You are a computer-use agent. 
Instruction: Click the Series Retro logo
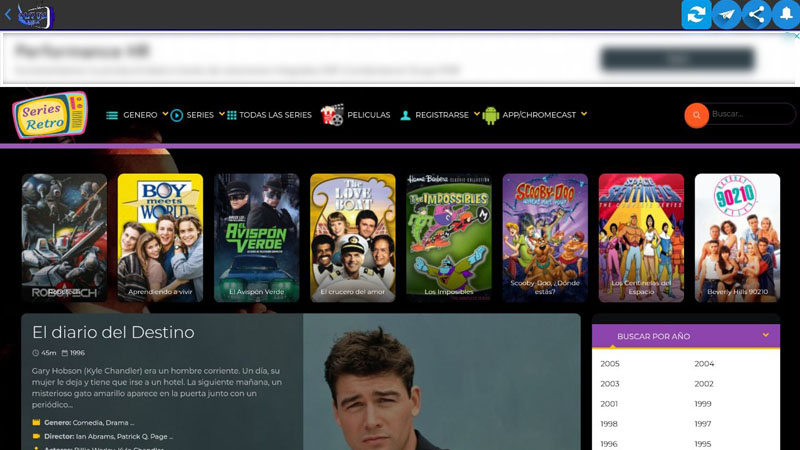tap(49, 116)
